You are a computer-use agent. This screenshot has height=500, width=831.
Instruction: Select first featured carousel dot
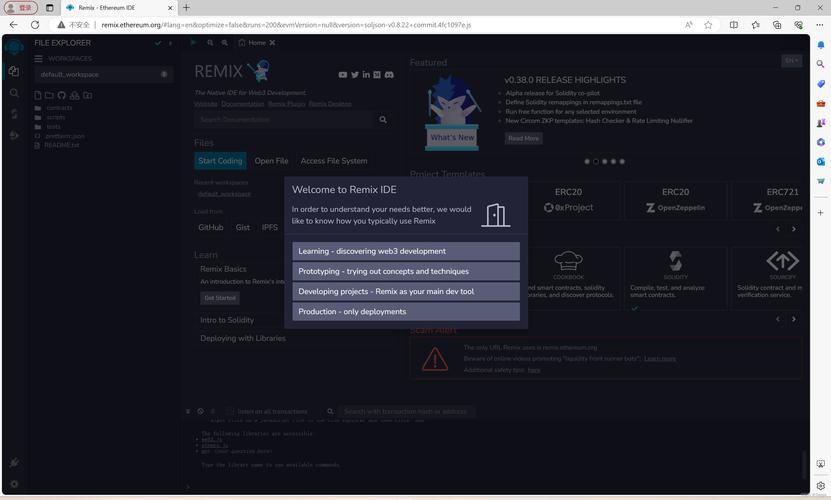(x=587, y=161)
